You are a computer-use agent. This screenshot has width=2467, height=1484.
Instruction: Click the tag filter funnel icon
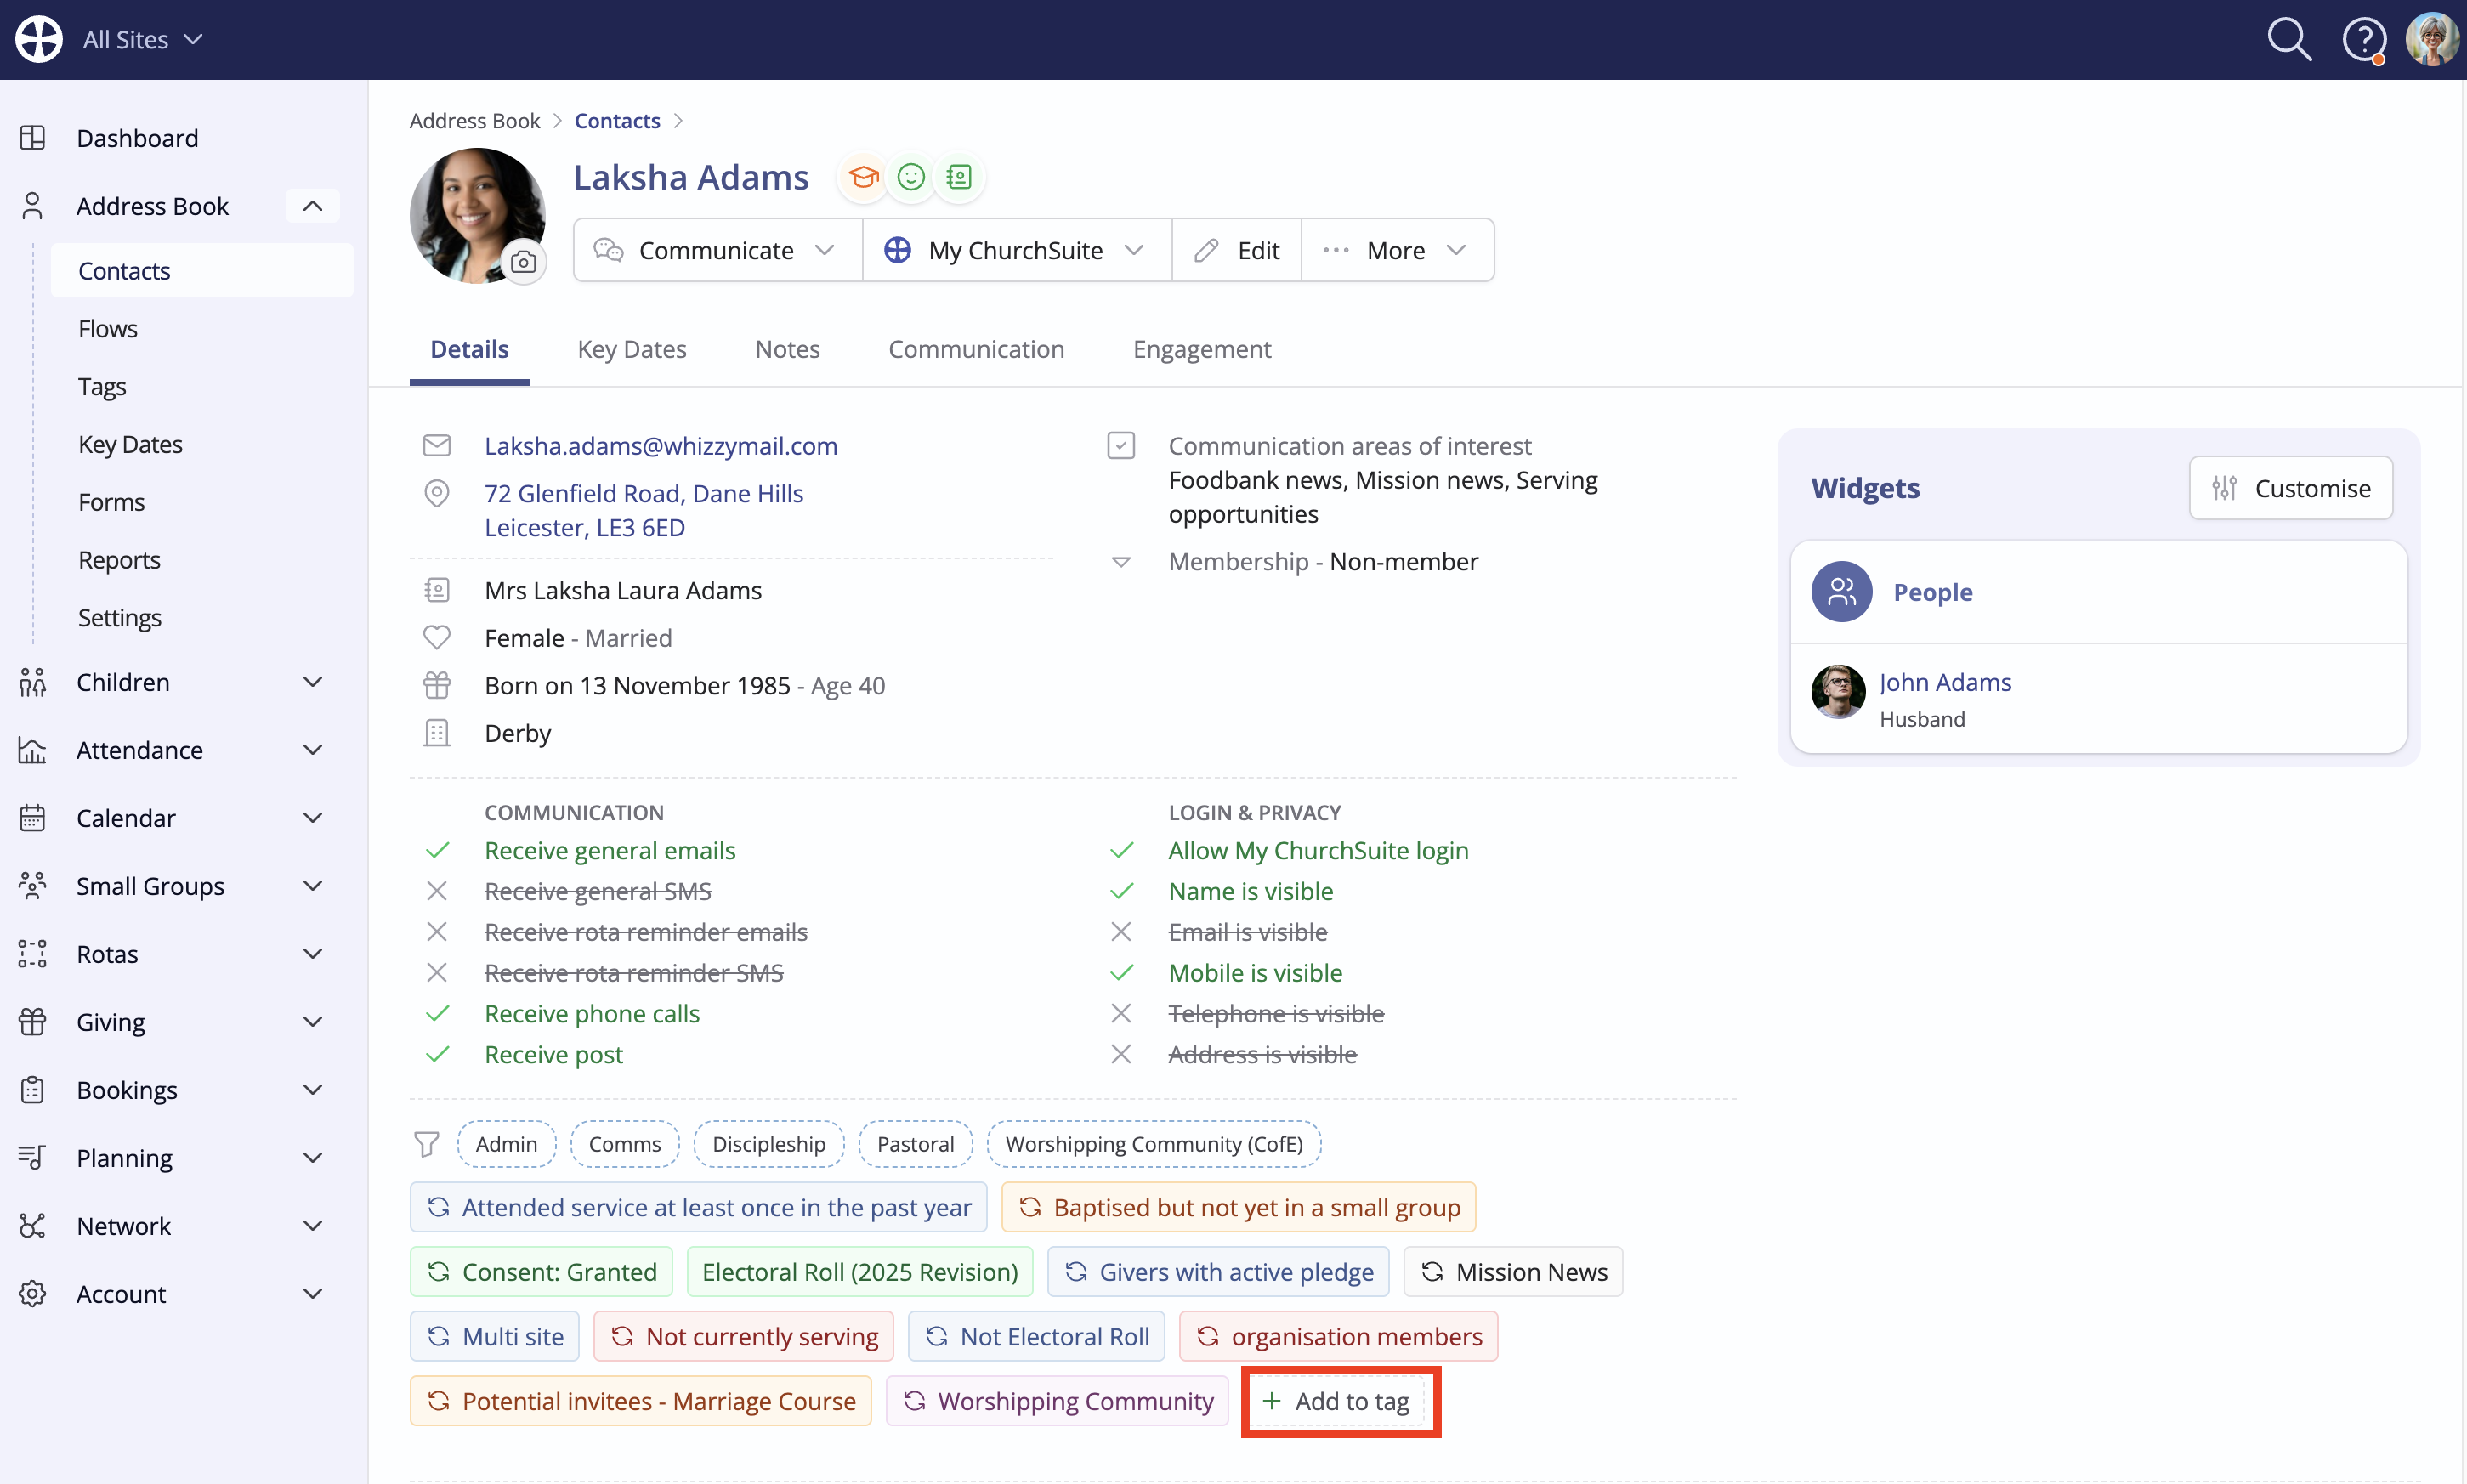coord(427,1144)
